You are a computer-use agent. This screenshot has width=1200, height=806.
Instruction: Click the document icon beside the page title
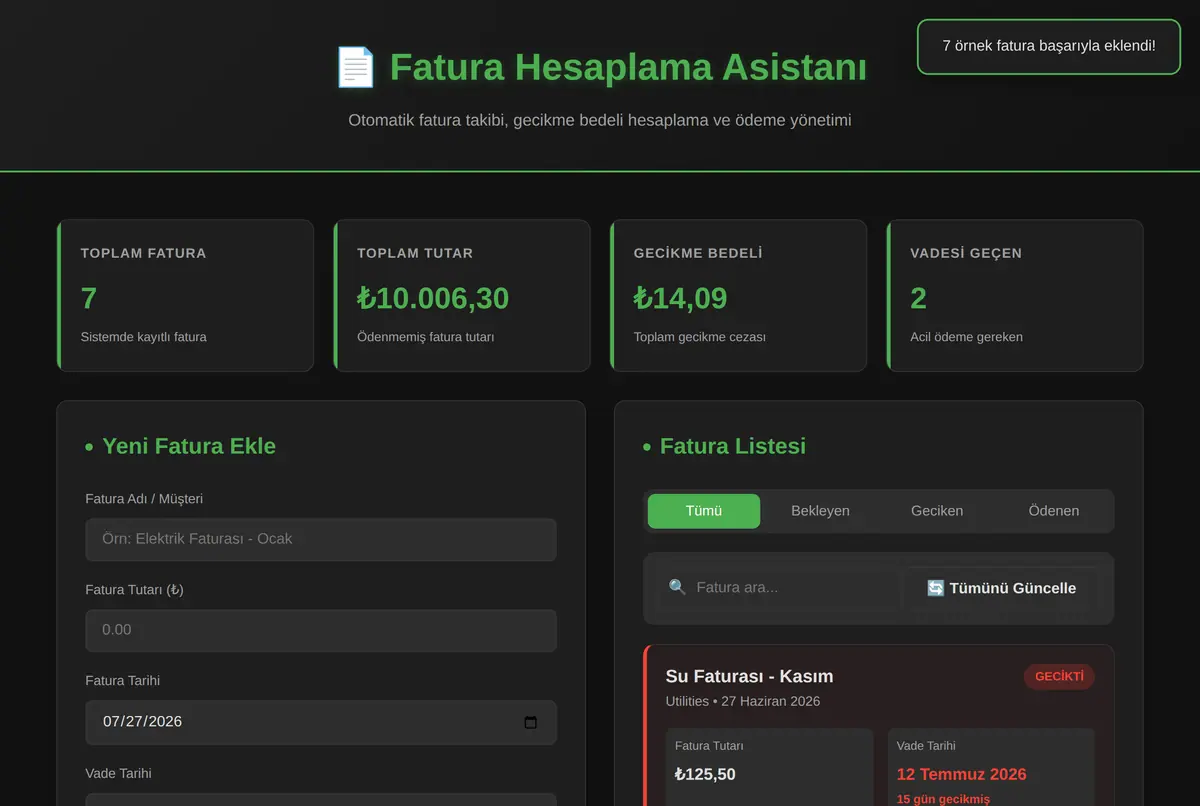pos(355,68)
